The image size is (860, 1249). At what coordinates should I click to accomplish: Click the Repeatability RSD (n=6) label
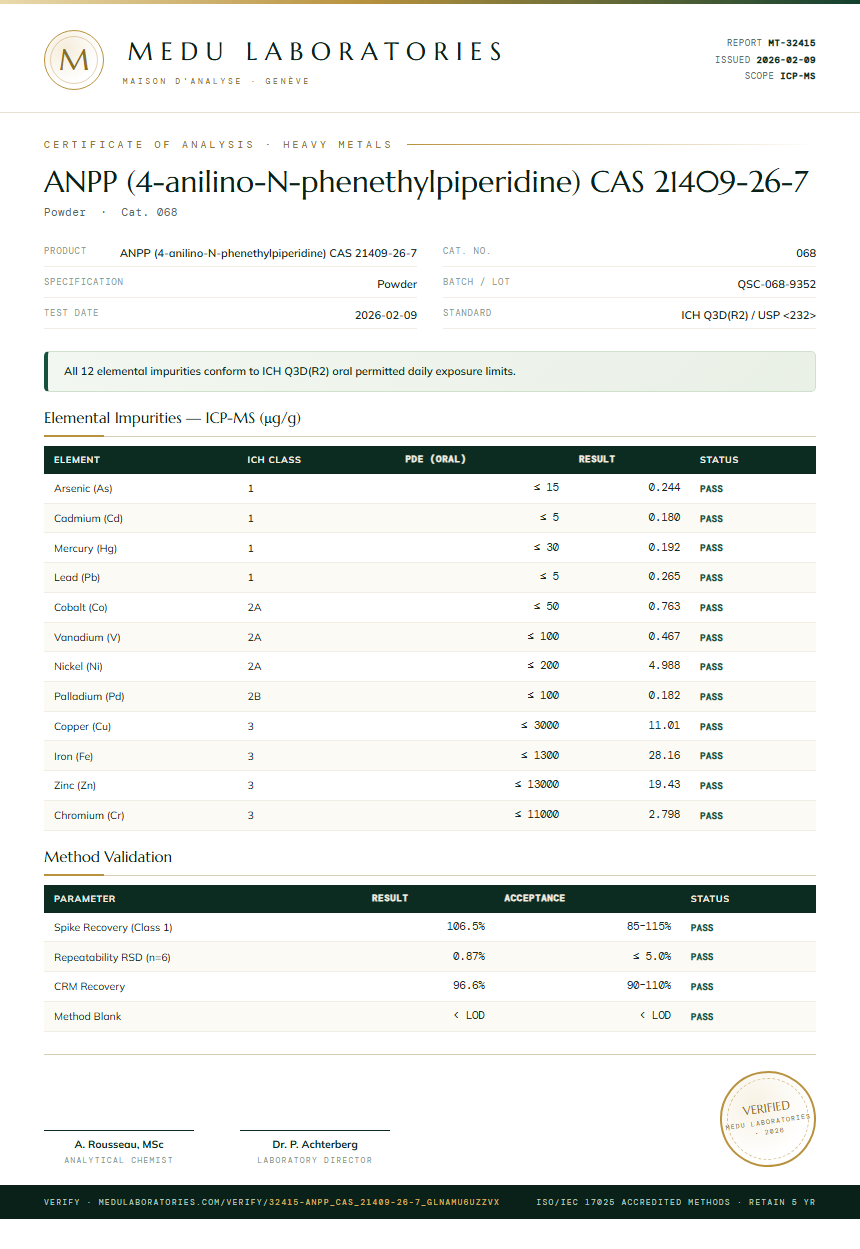pos(112,958)
